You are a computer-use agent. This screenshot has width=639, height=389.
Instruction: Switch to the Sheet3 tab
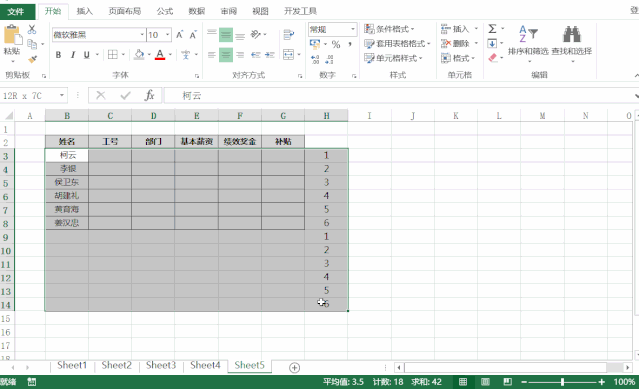point(161,365)
